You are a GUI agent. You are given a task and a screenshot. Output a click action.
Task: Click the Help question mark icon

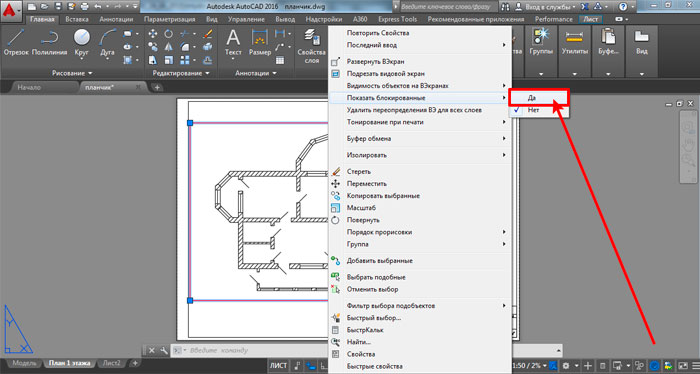click(623, 7)
